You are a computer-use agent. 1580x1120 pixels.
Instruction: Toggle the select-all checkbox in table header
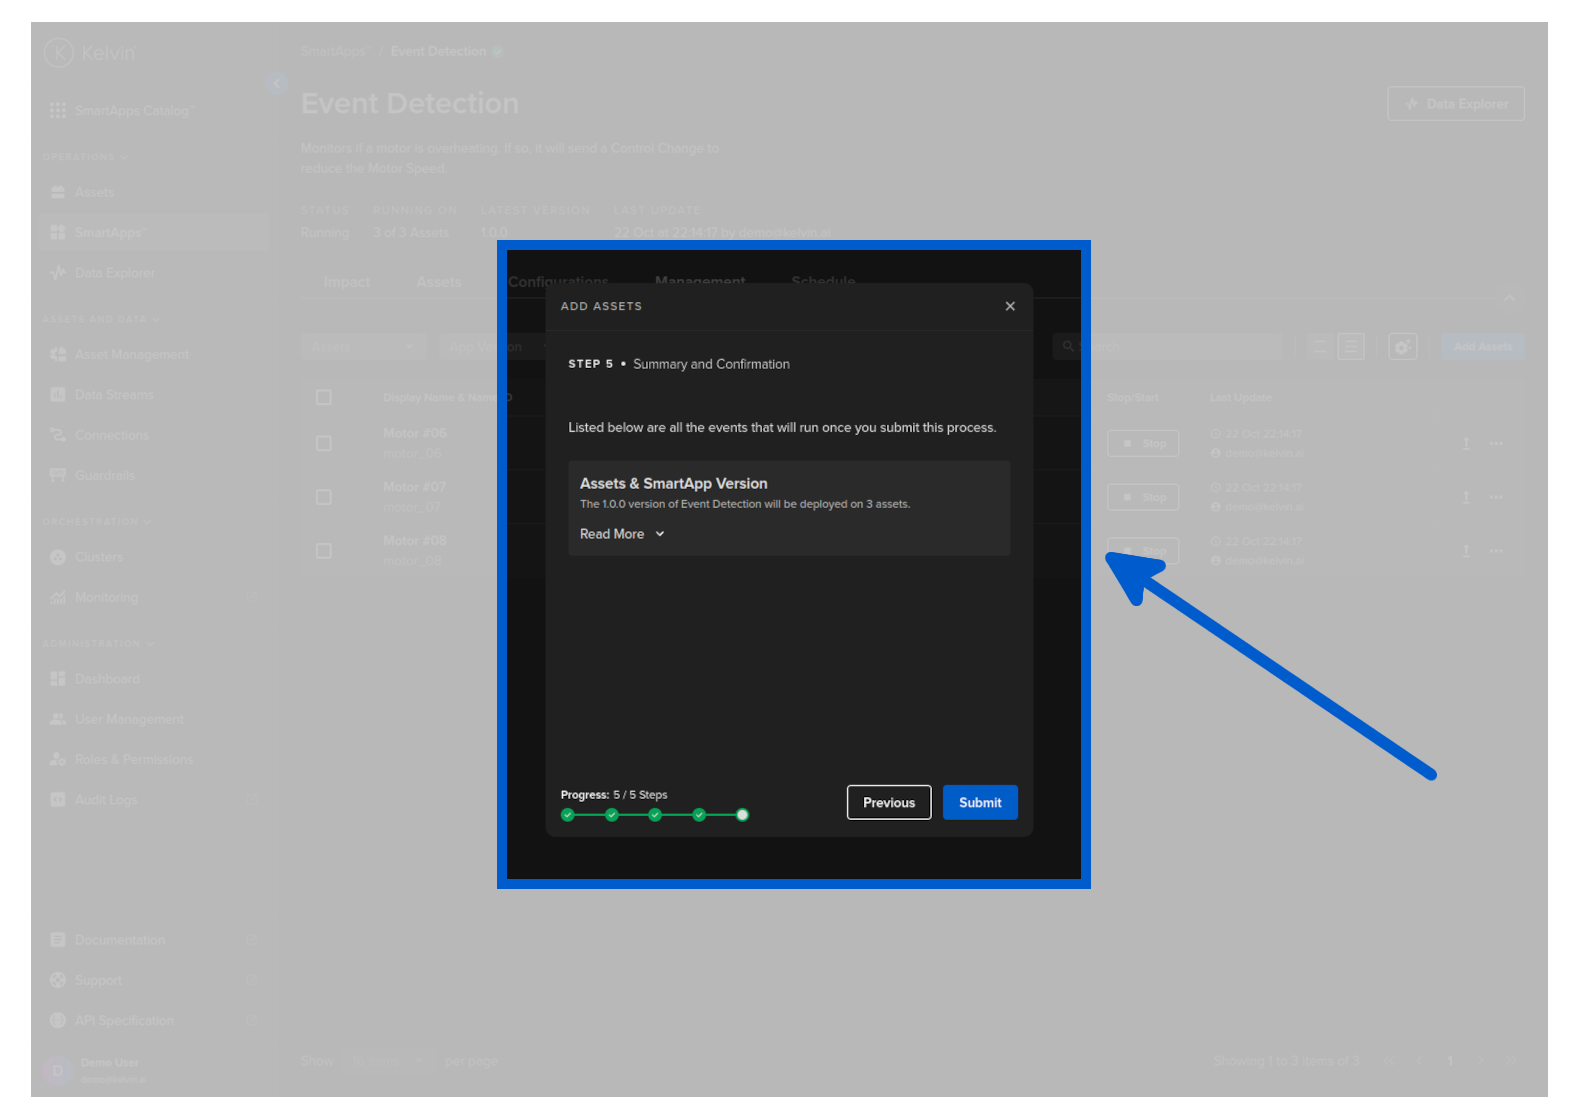[x=324, y=398]
